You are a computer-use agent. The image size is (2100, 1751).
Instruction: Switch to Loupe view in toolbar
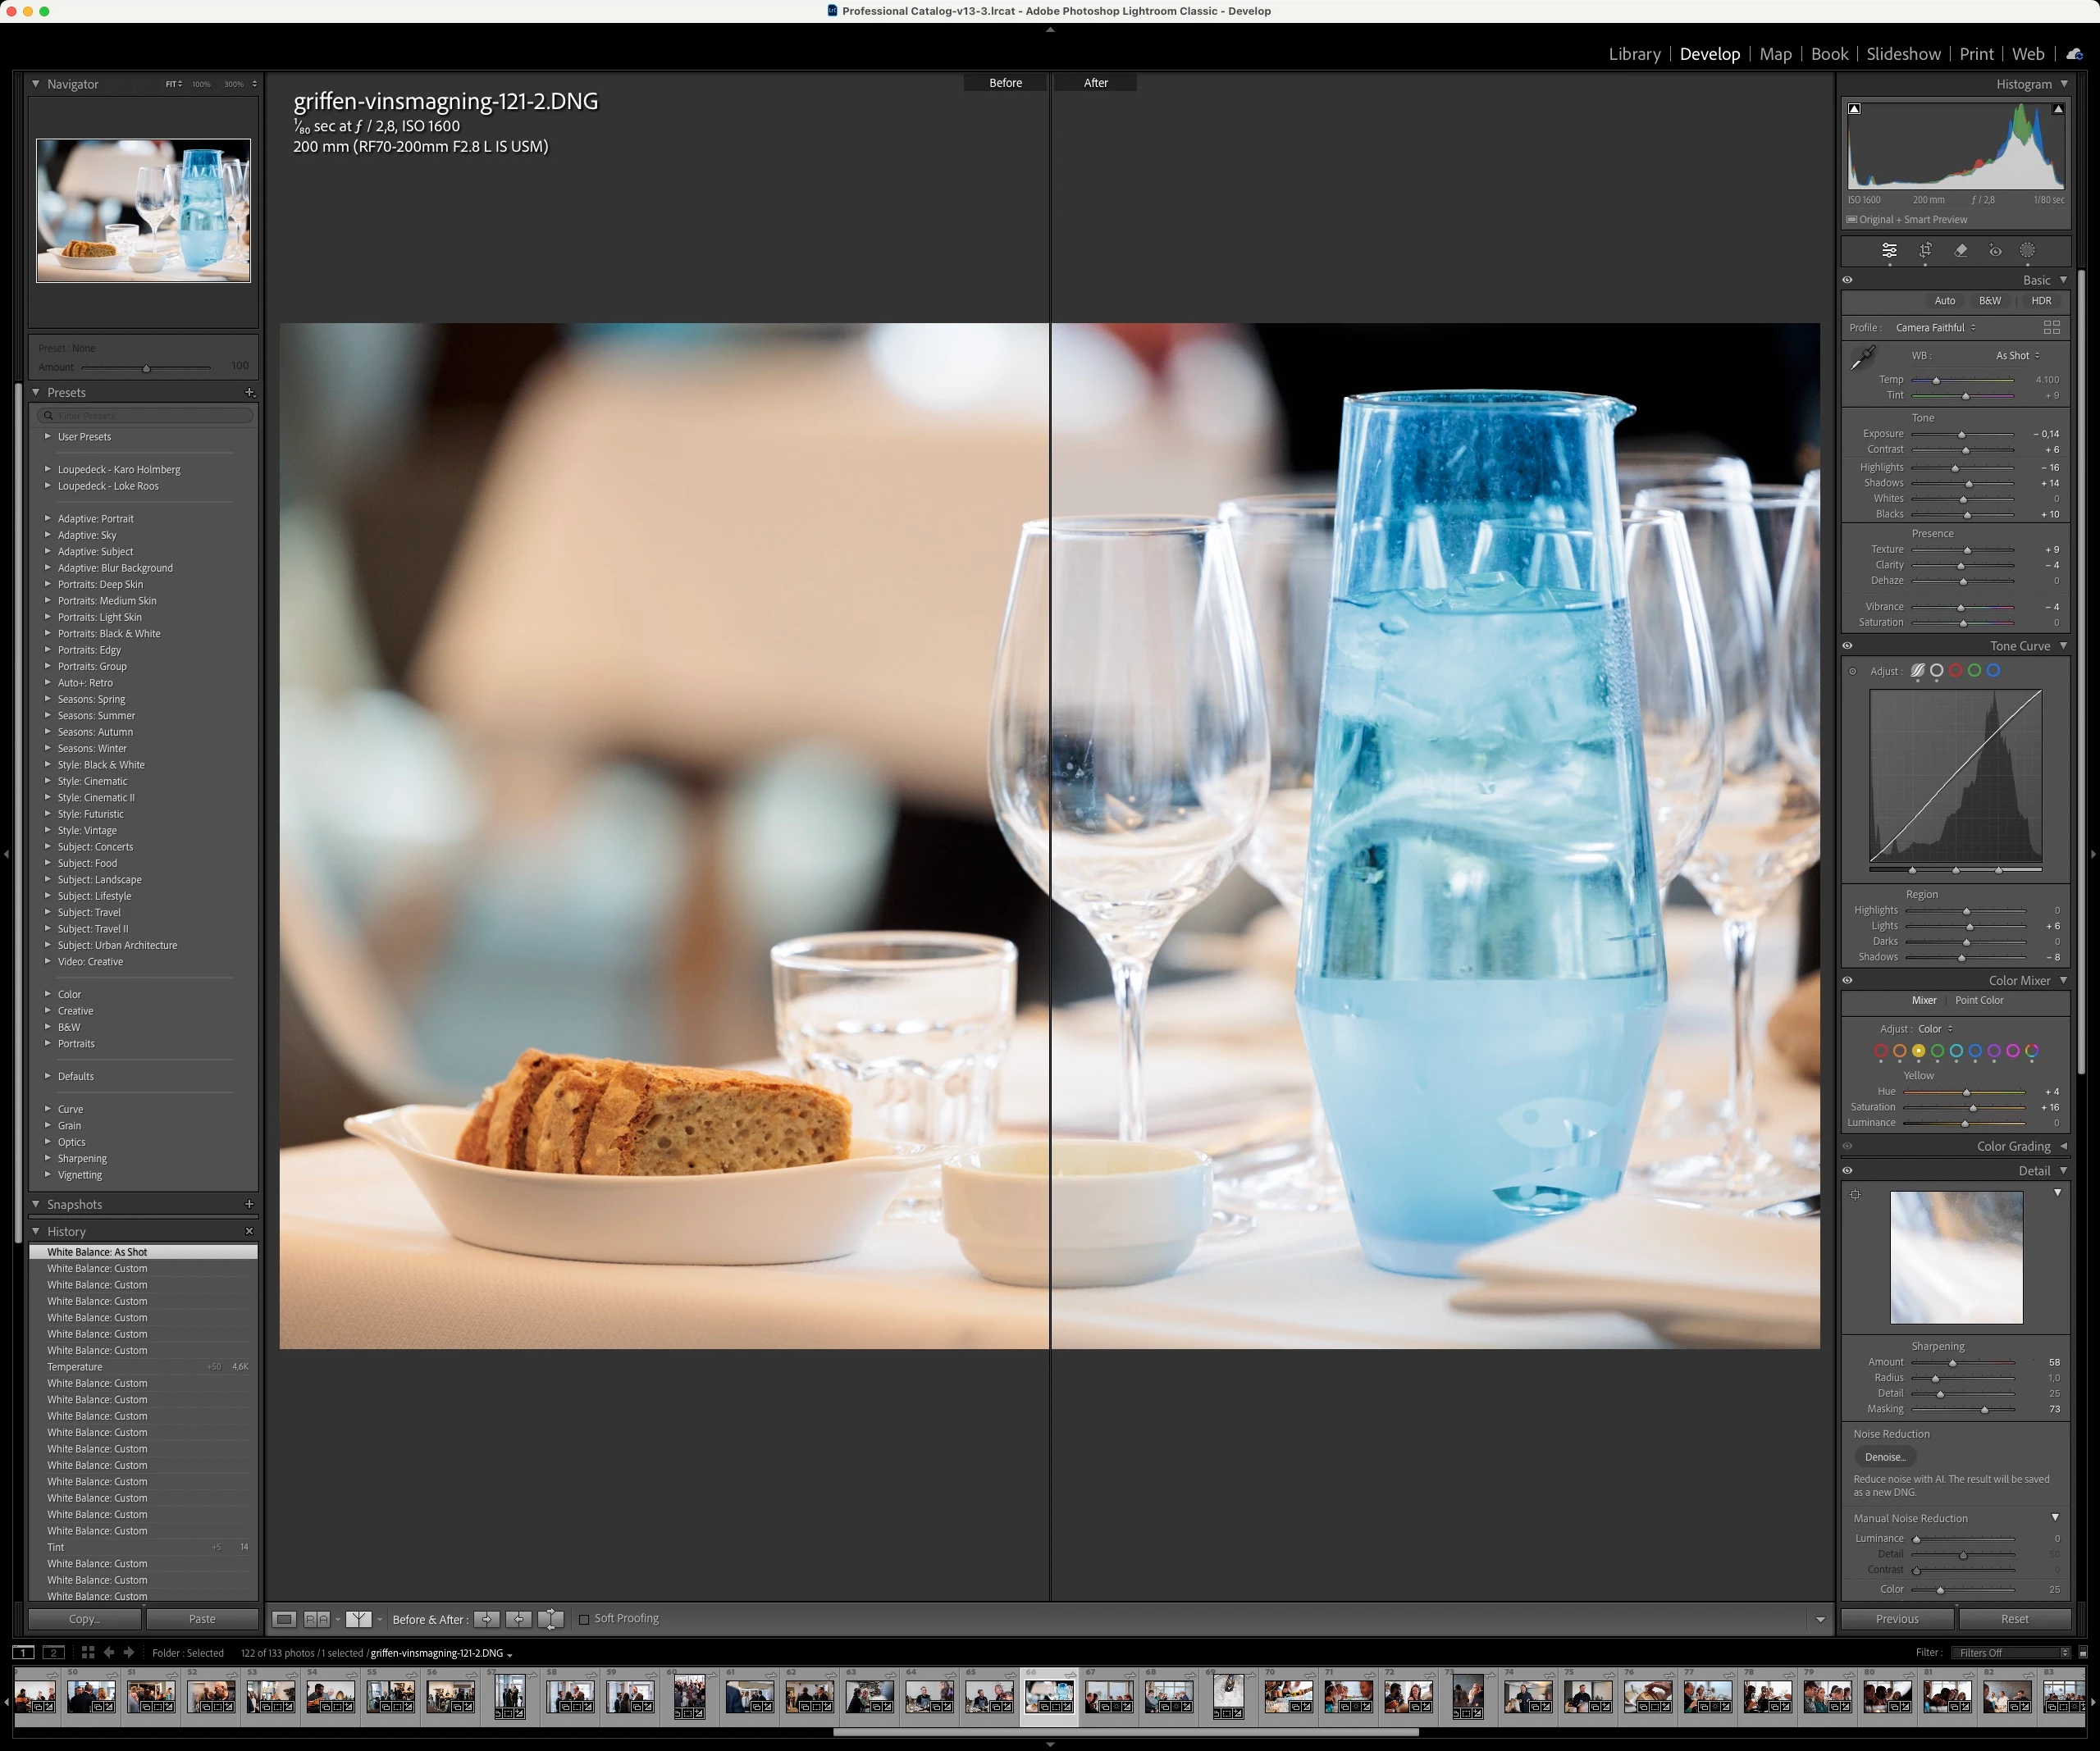click(285, 1619)
